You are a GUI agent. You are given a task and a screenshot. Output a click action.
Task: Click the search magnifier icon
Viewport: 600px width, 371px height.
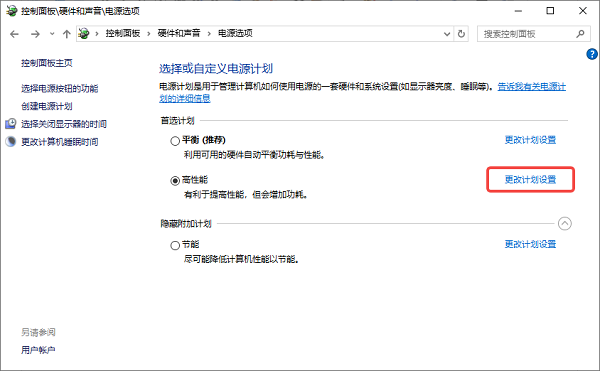tap(580, 34)
